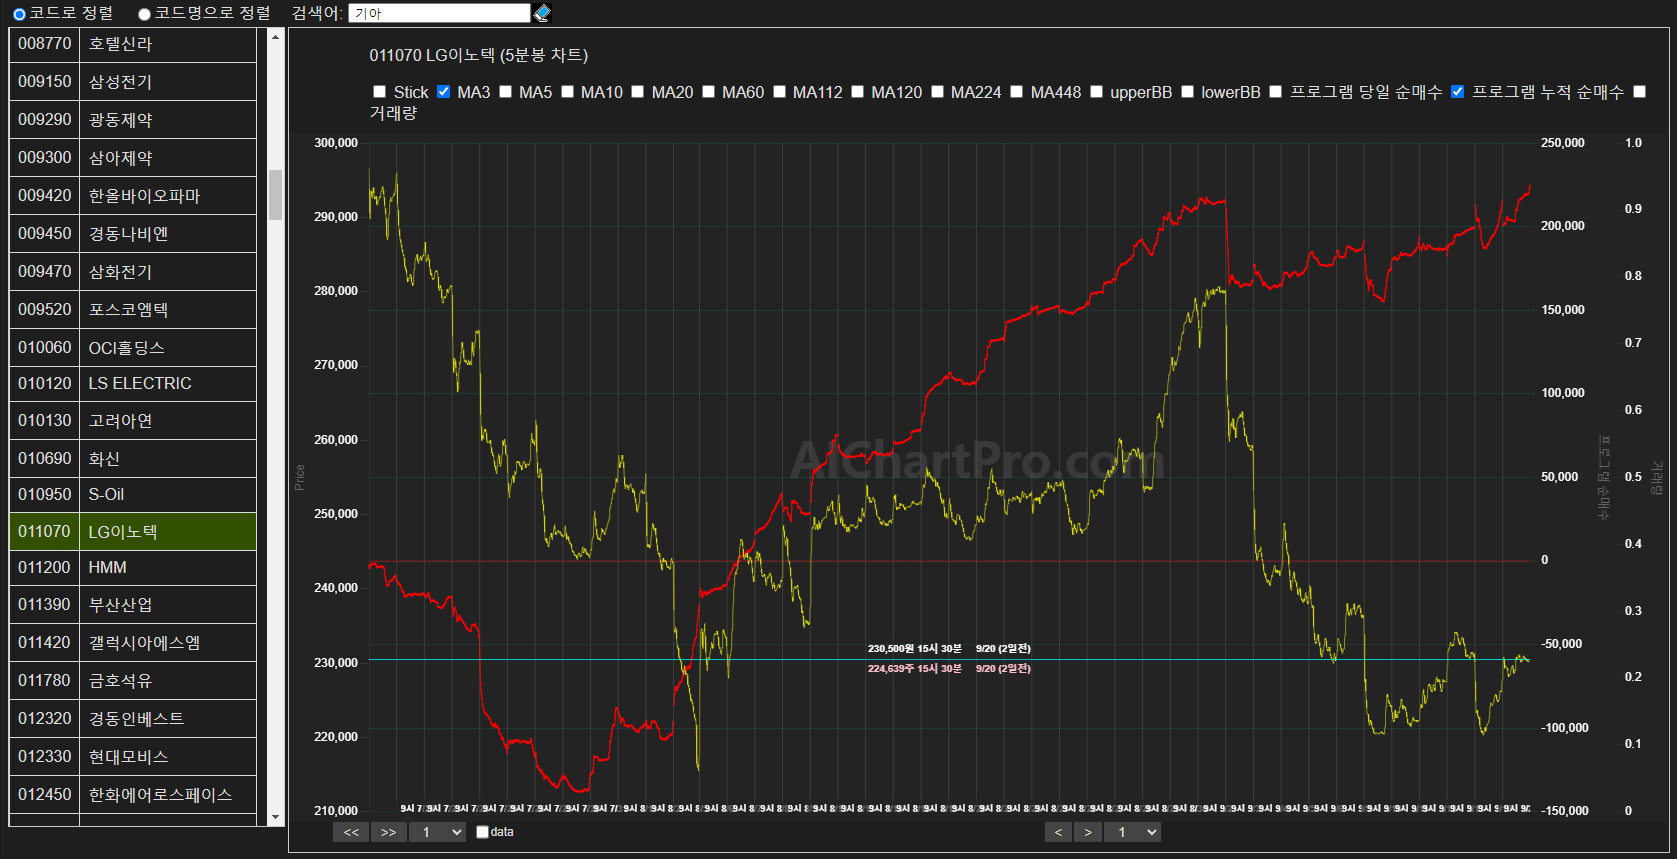1677x859 pixels.
Task: Click the '<<' navigation button
Action: pyautogui.click(x=351, y=832)
